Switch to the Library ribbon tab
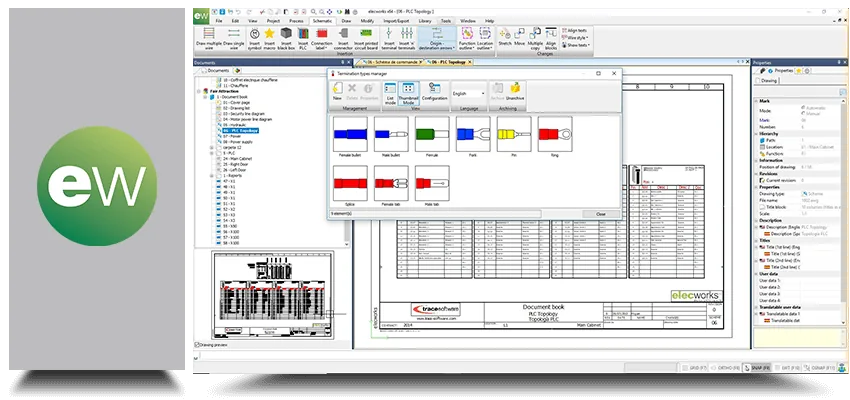Image resolution: width=850 pixels, height=400 pixels. click(426, 21)
